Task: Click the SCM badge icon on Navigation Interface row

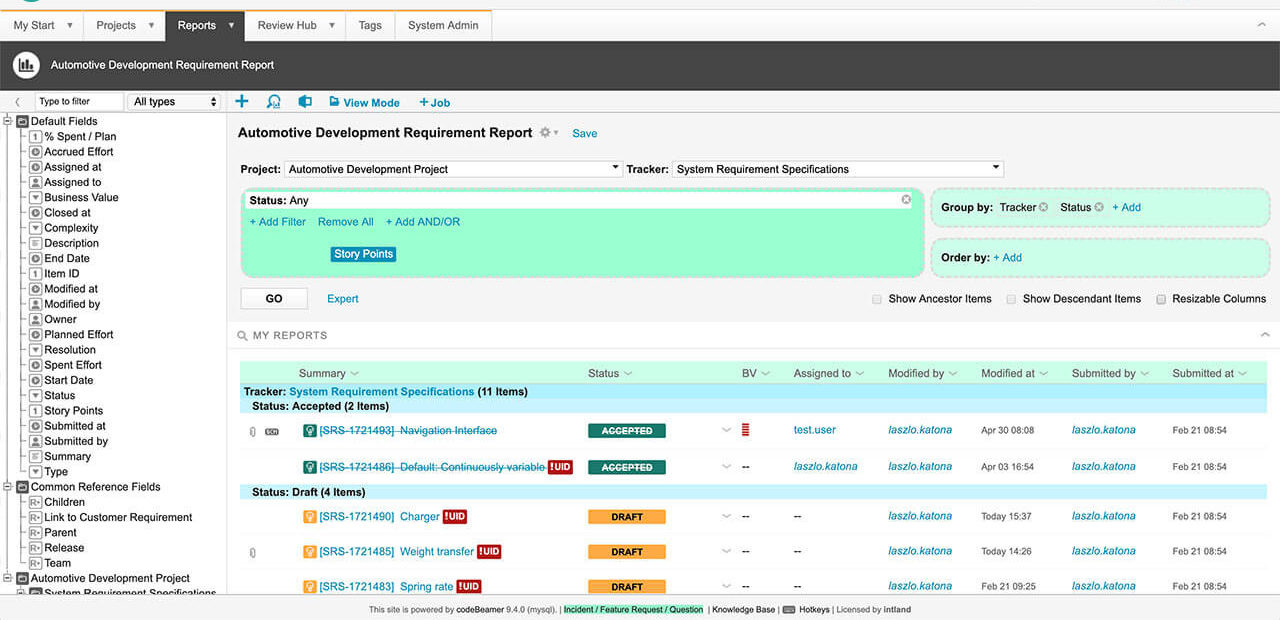Action: point(271,431)
